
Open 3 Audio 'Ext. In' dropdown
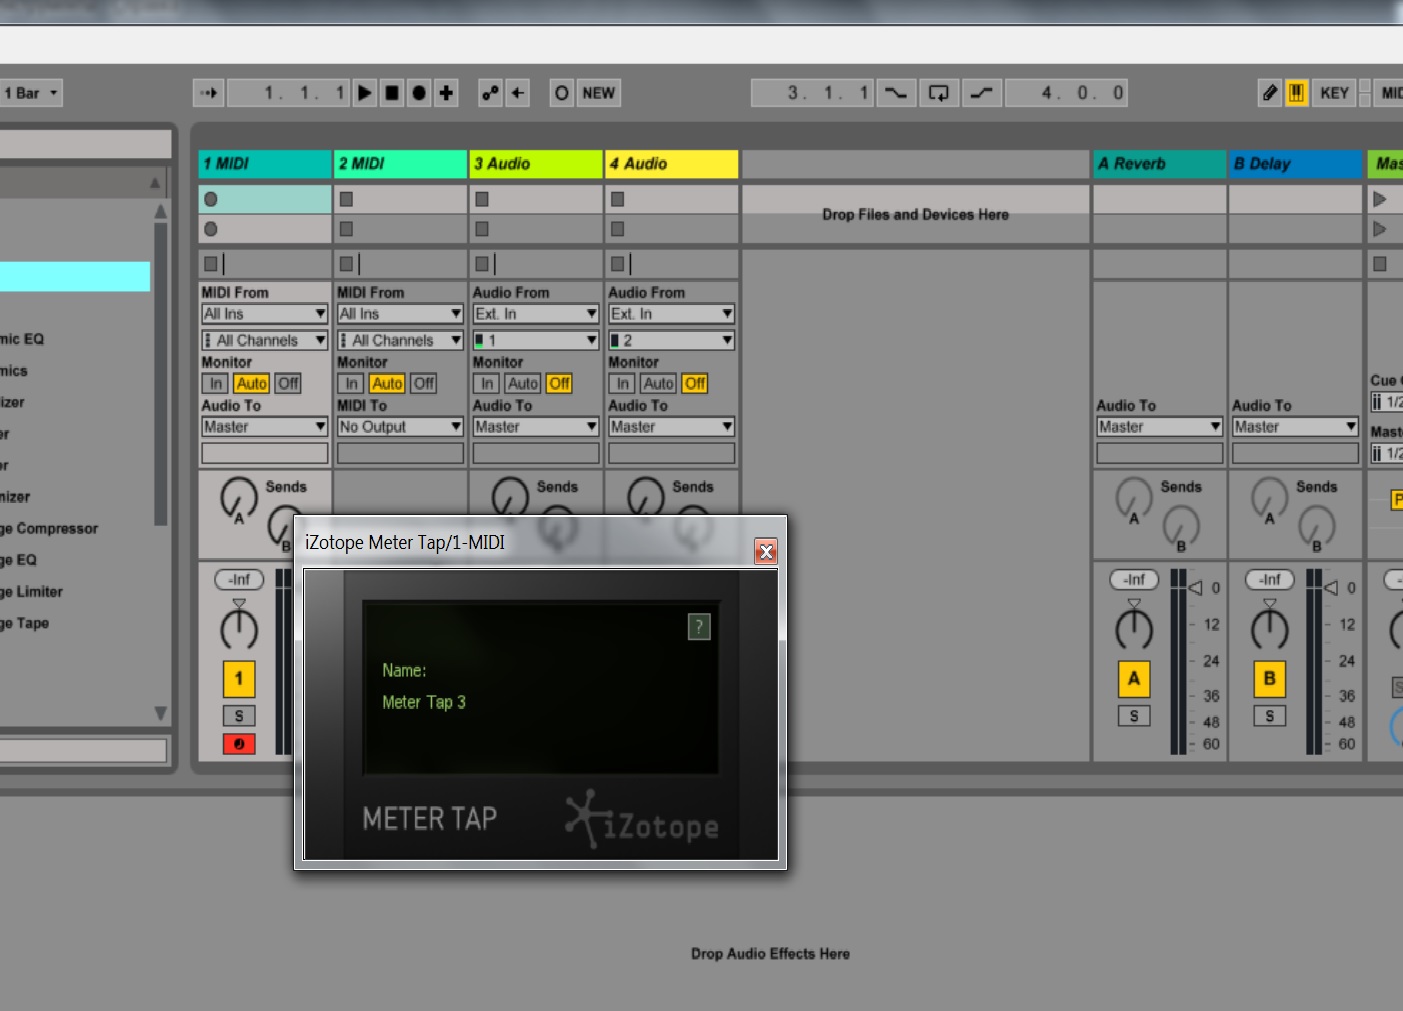point(536,314)
